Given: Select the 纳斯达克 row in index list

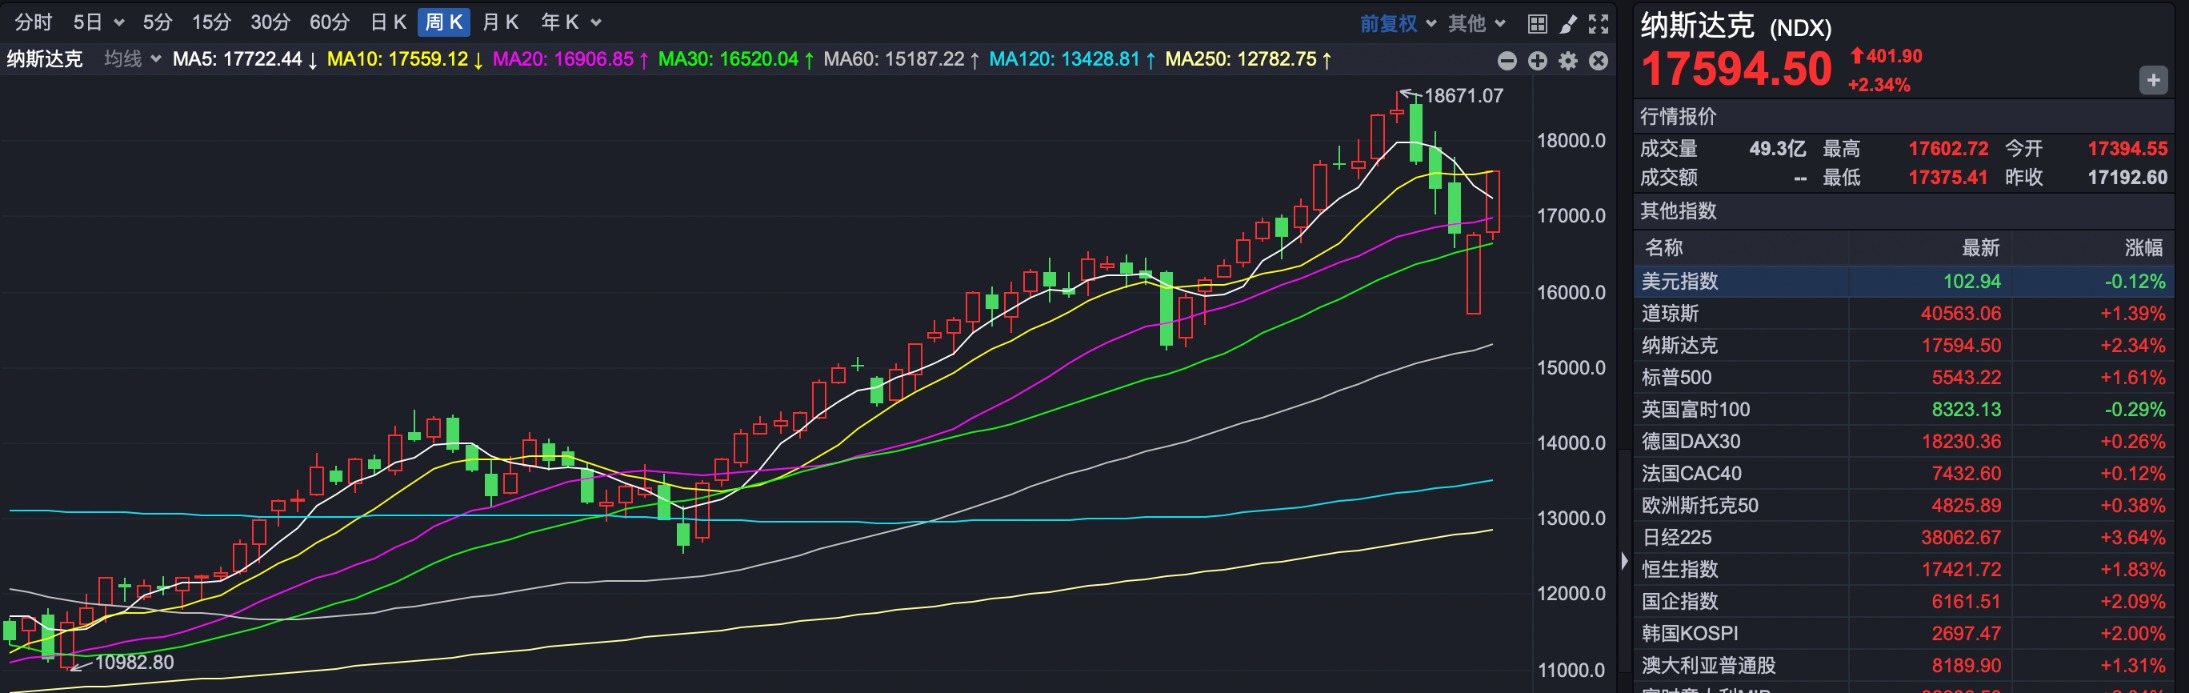Looking at the screenshot, I should pyautogui.click(x=1904, y=345).
